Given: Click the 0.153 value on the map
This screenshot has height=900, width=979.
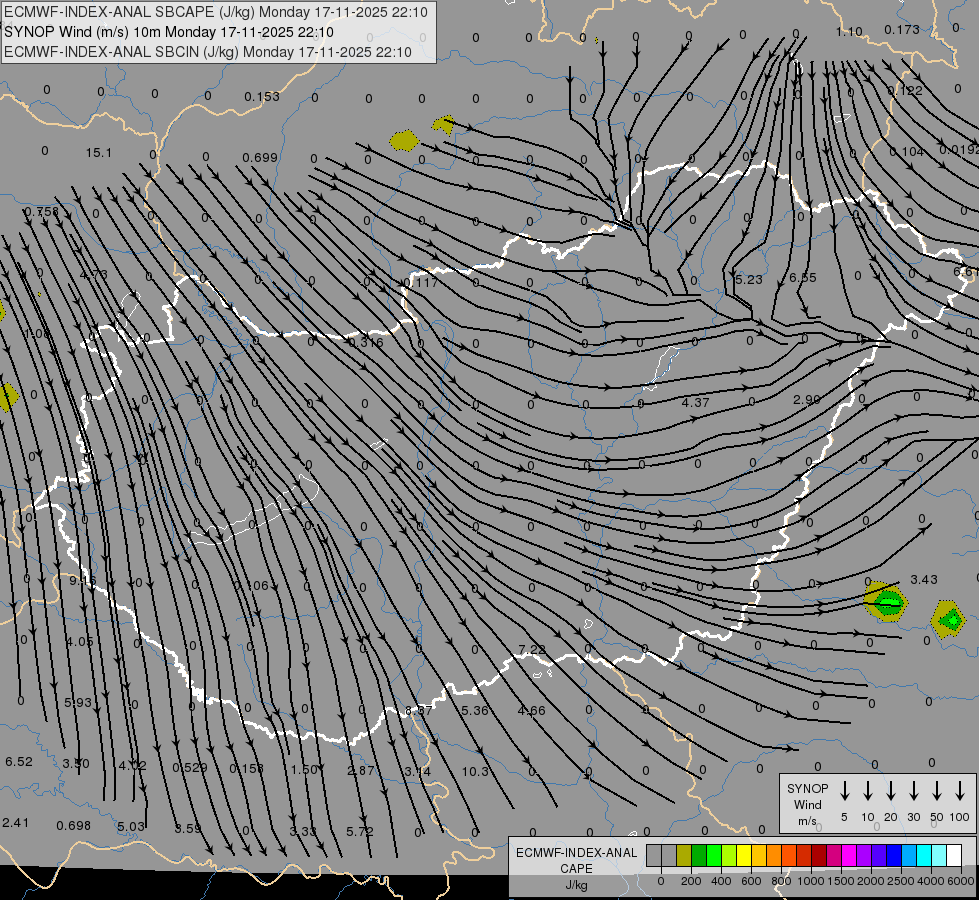Looking at the screenshot, I should coord(262,96).
